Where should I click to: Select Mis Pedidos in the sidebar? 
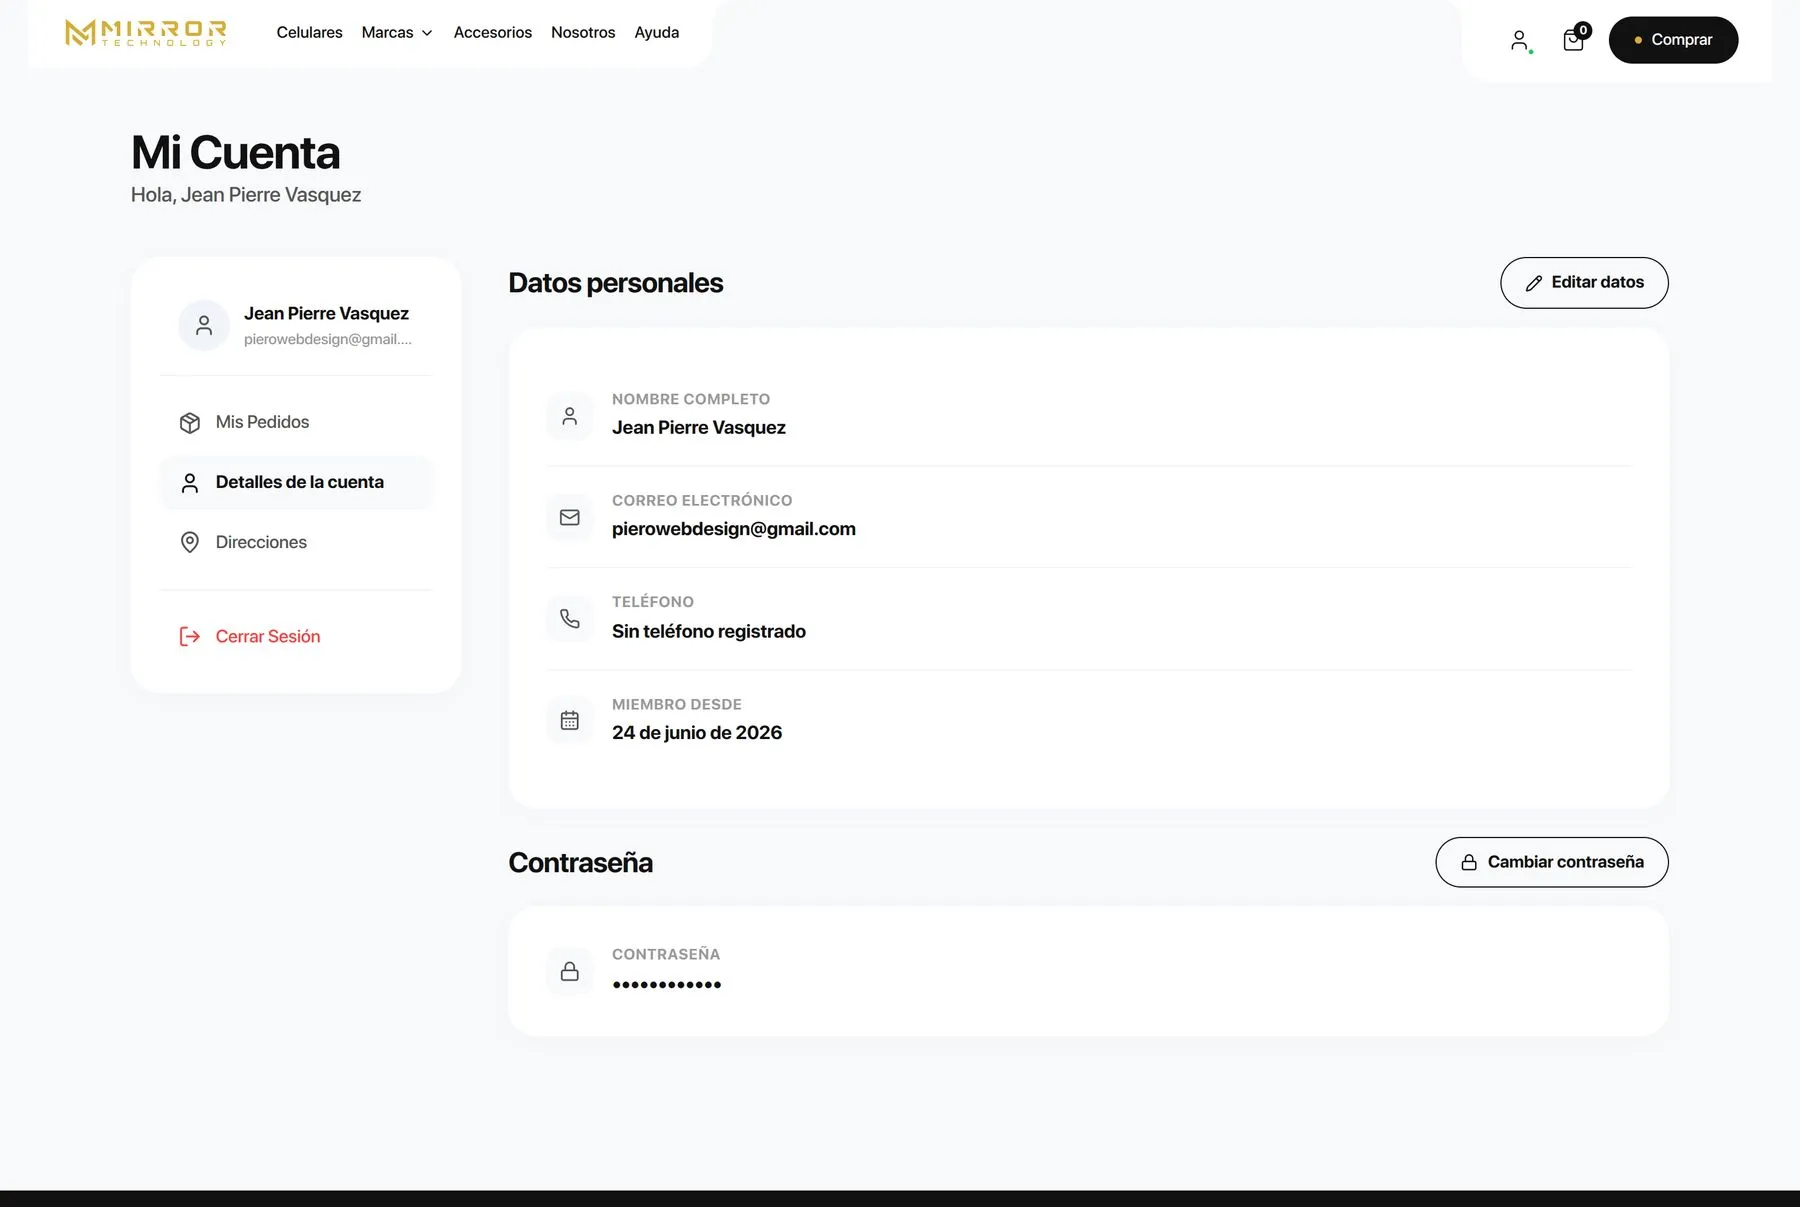(296, 422)
